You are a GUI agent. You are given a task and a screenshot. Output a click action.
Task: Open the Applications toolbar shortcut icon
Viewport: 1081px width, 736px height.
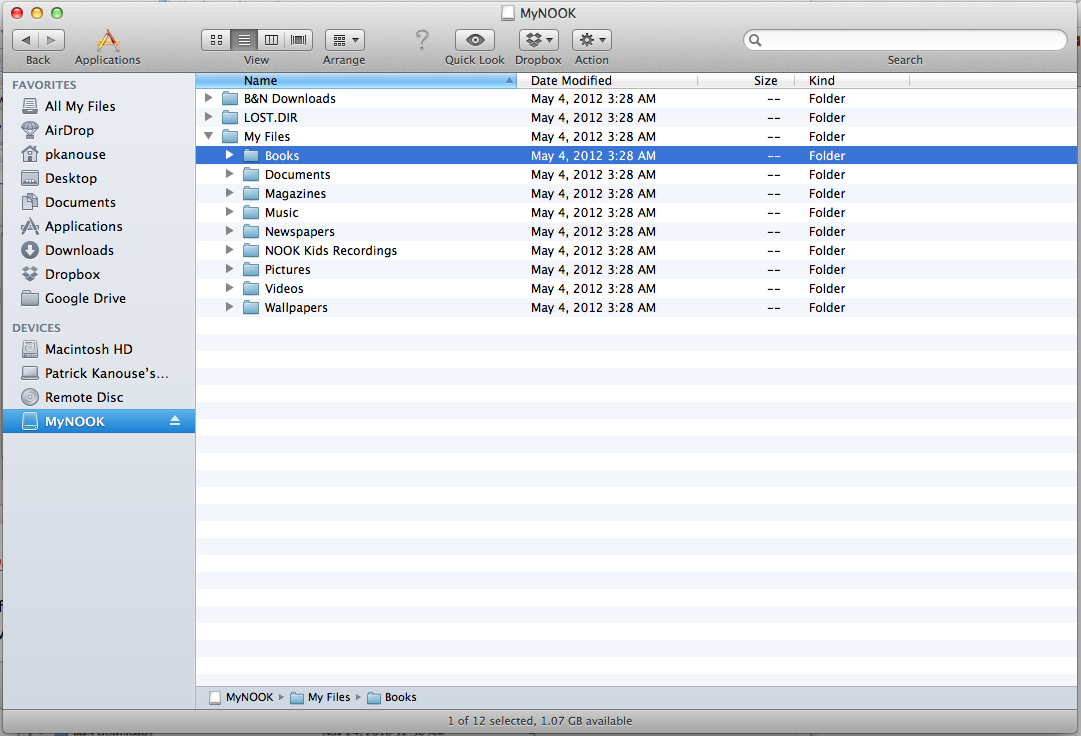[108, 40]
